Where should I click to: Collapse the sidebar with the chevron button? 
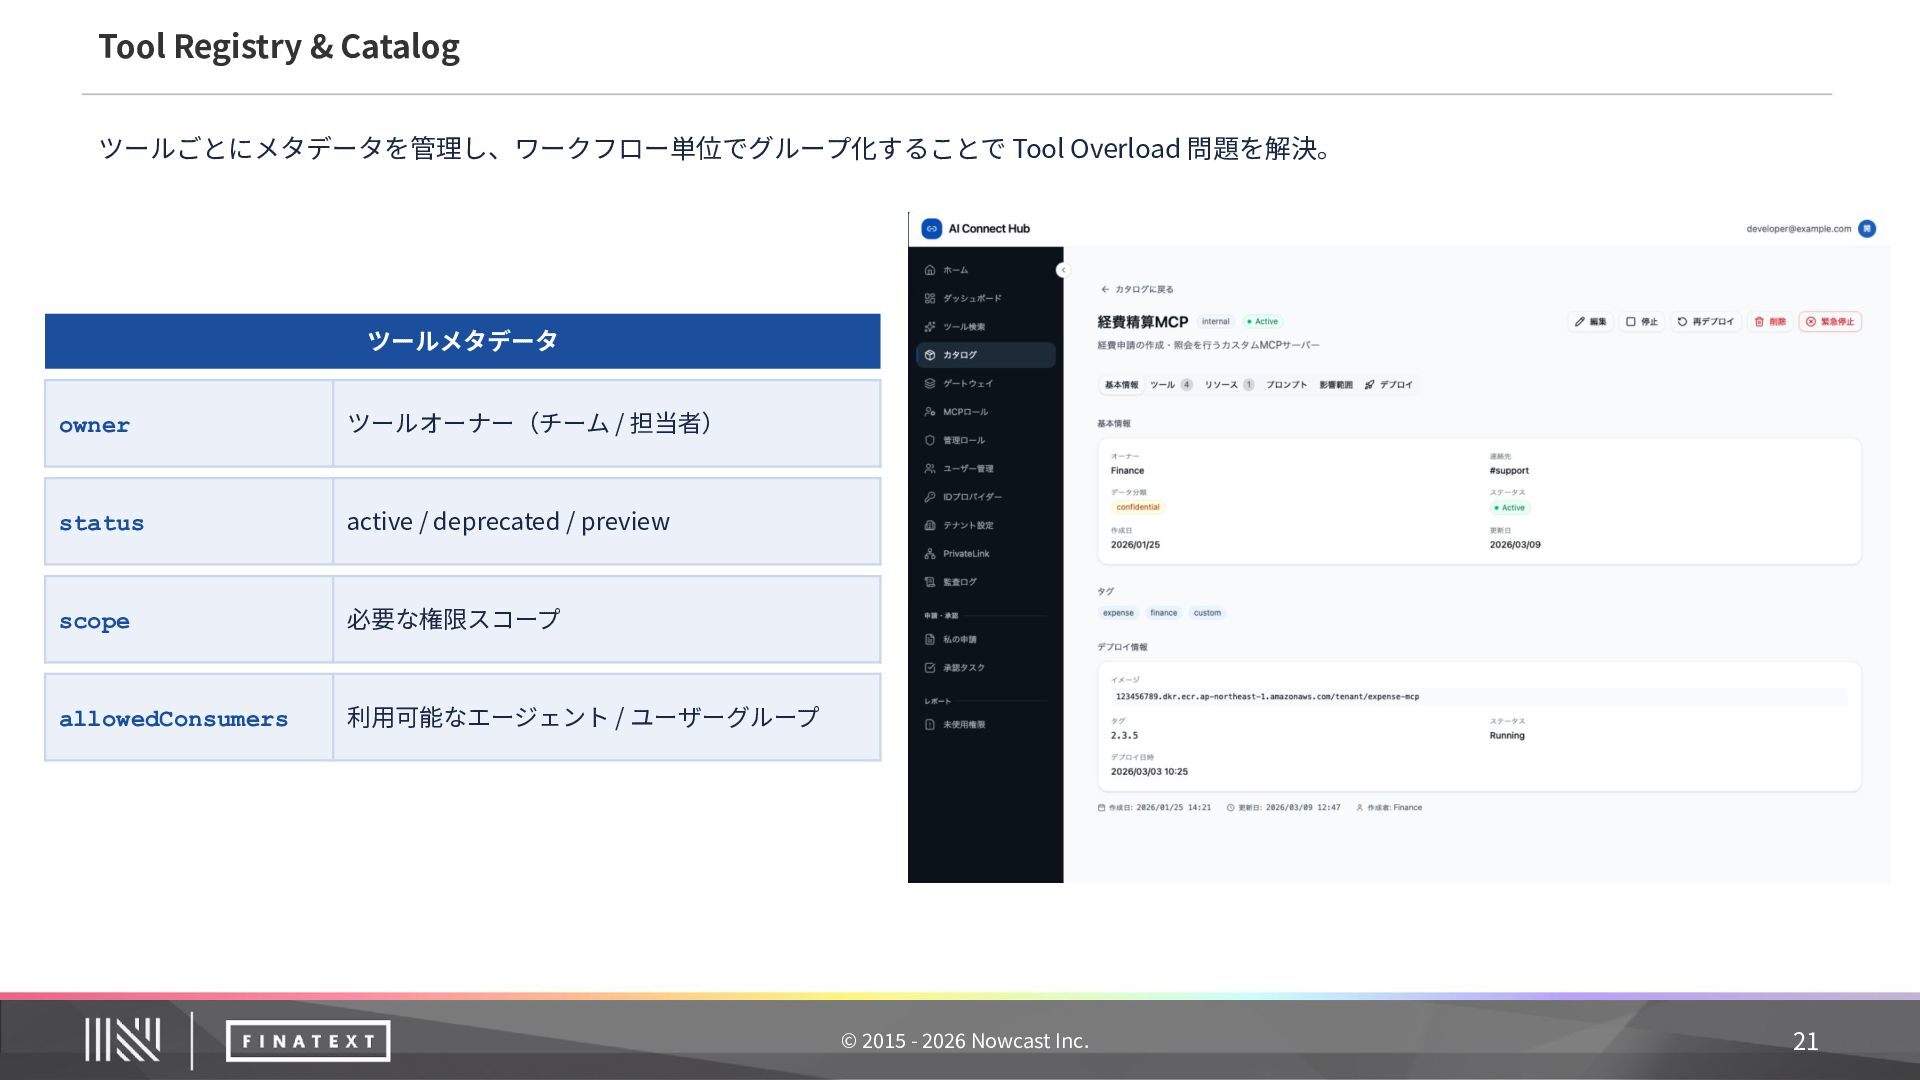[1062, 270]
